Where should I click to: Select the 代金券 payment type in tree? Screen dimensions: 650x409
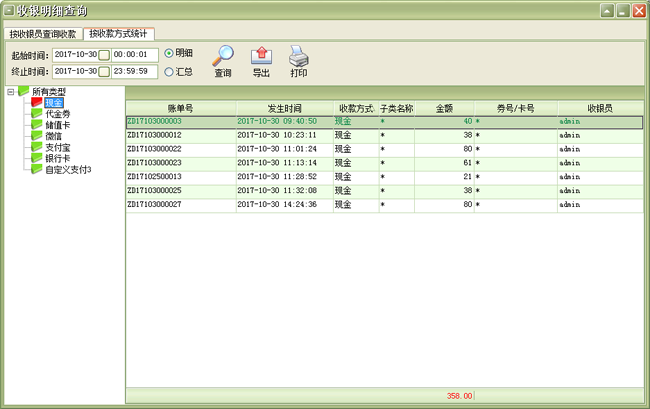57,114
